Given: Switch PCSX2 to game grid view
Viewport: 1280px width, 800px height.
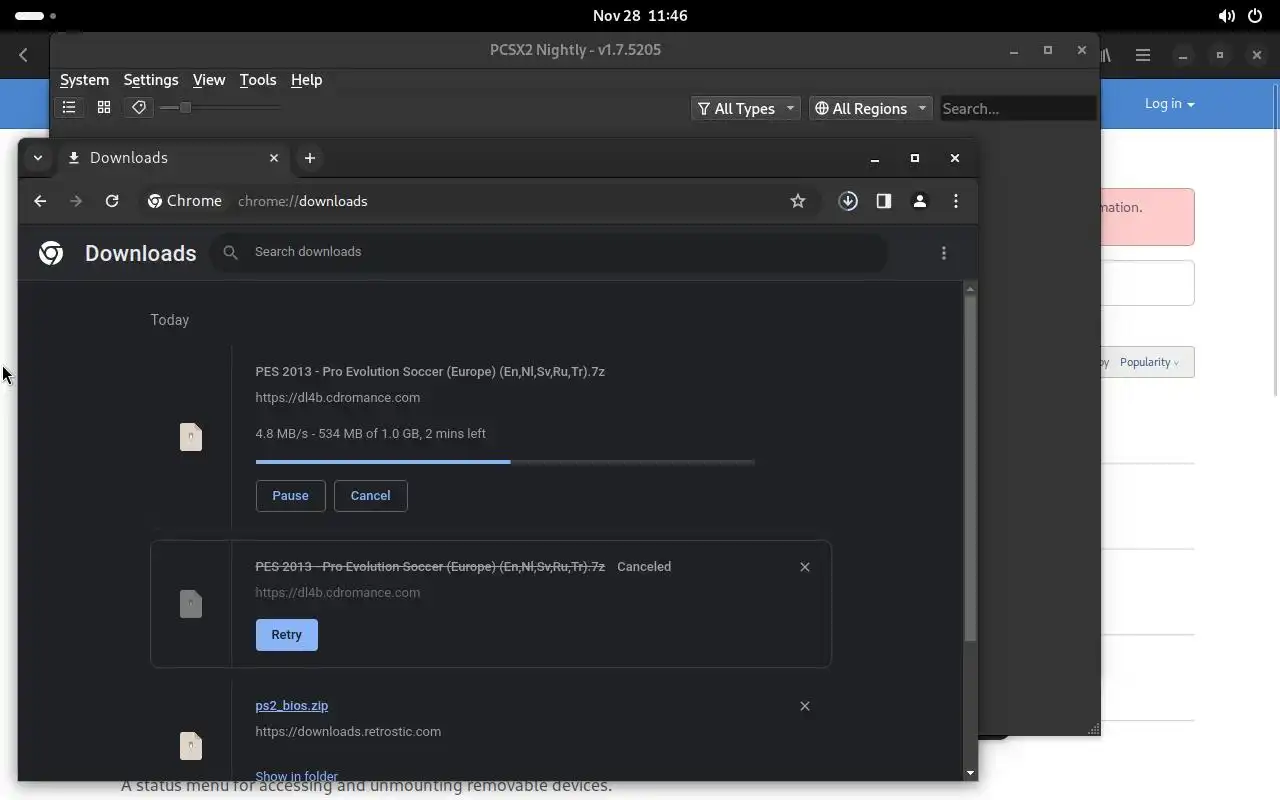Looking at the screenshot, I should (104, 107).
